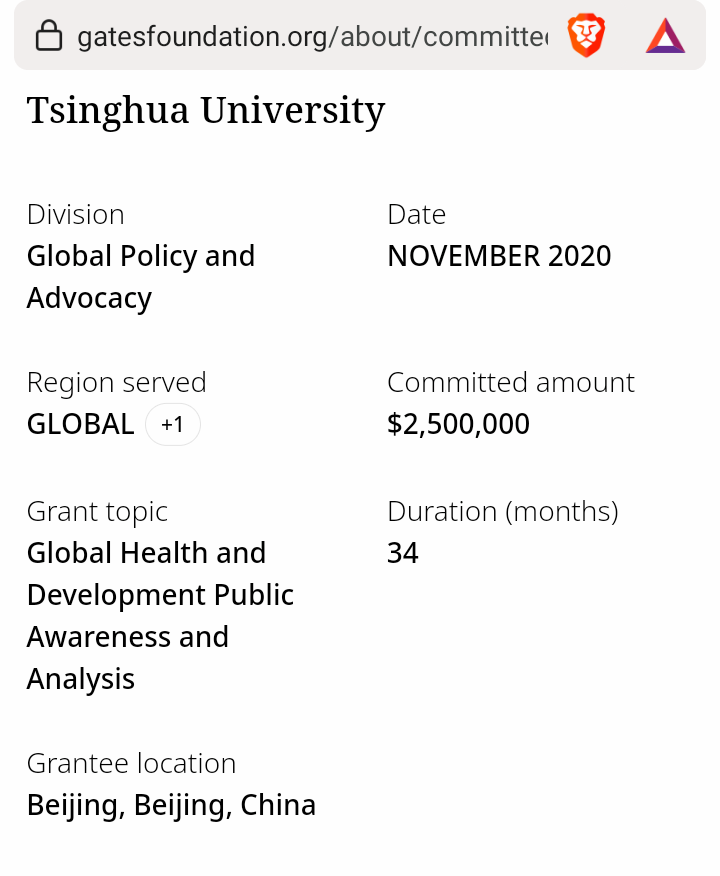Image resolution: width=720 pixels, height=876 pixels.
Task: Click the Division label
Action: point(76,215)
